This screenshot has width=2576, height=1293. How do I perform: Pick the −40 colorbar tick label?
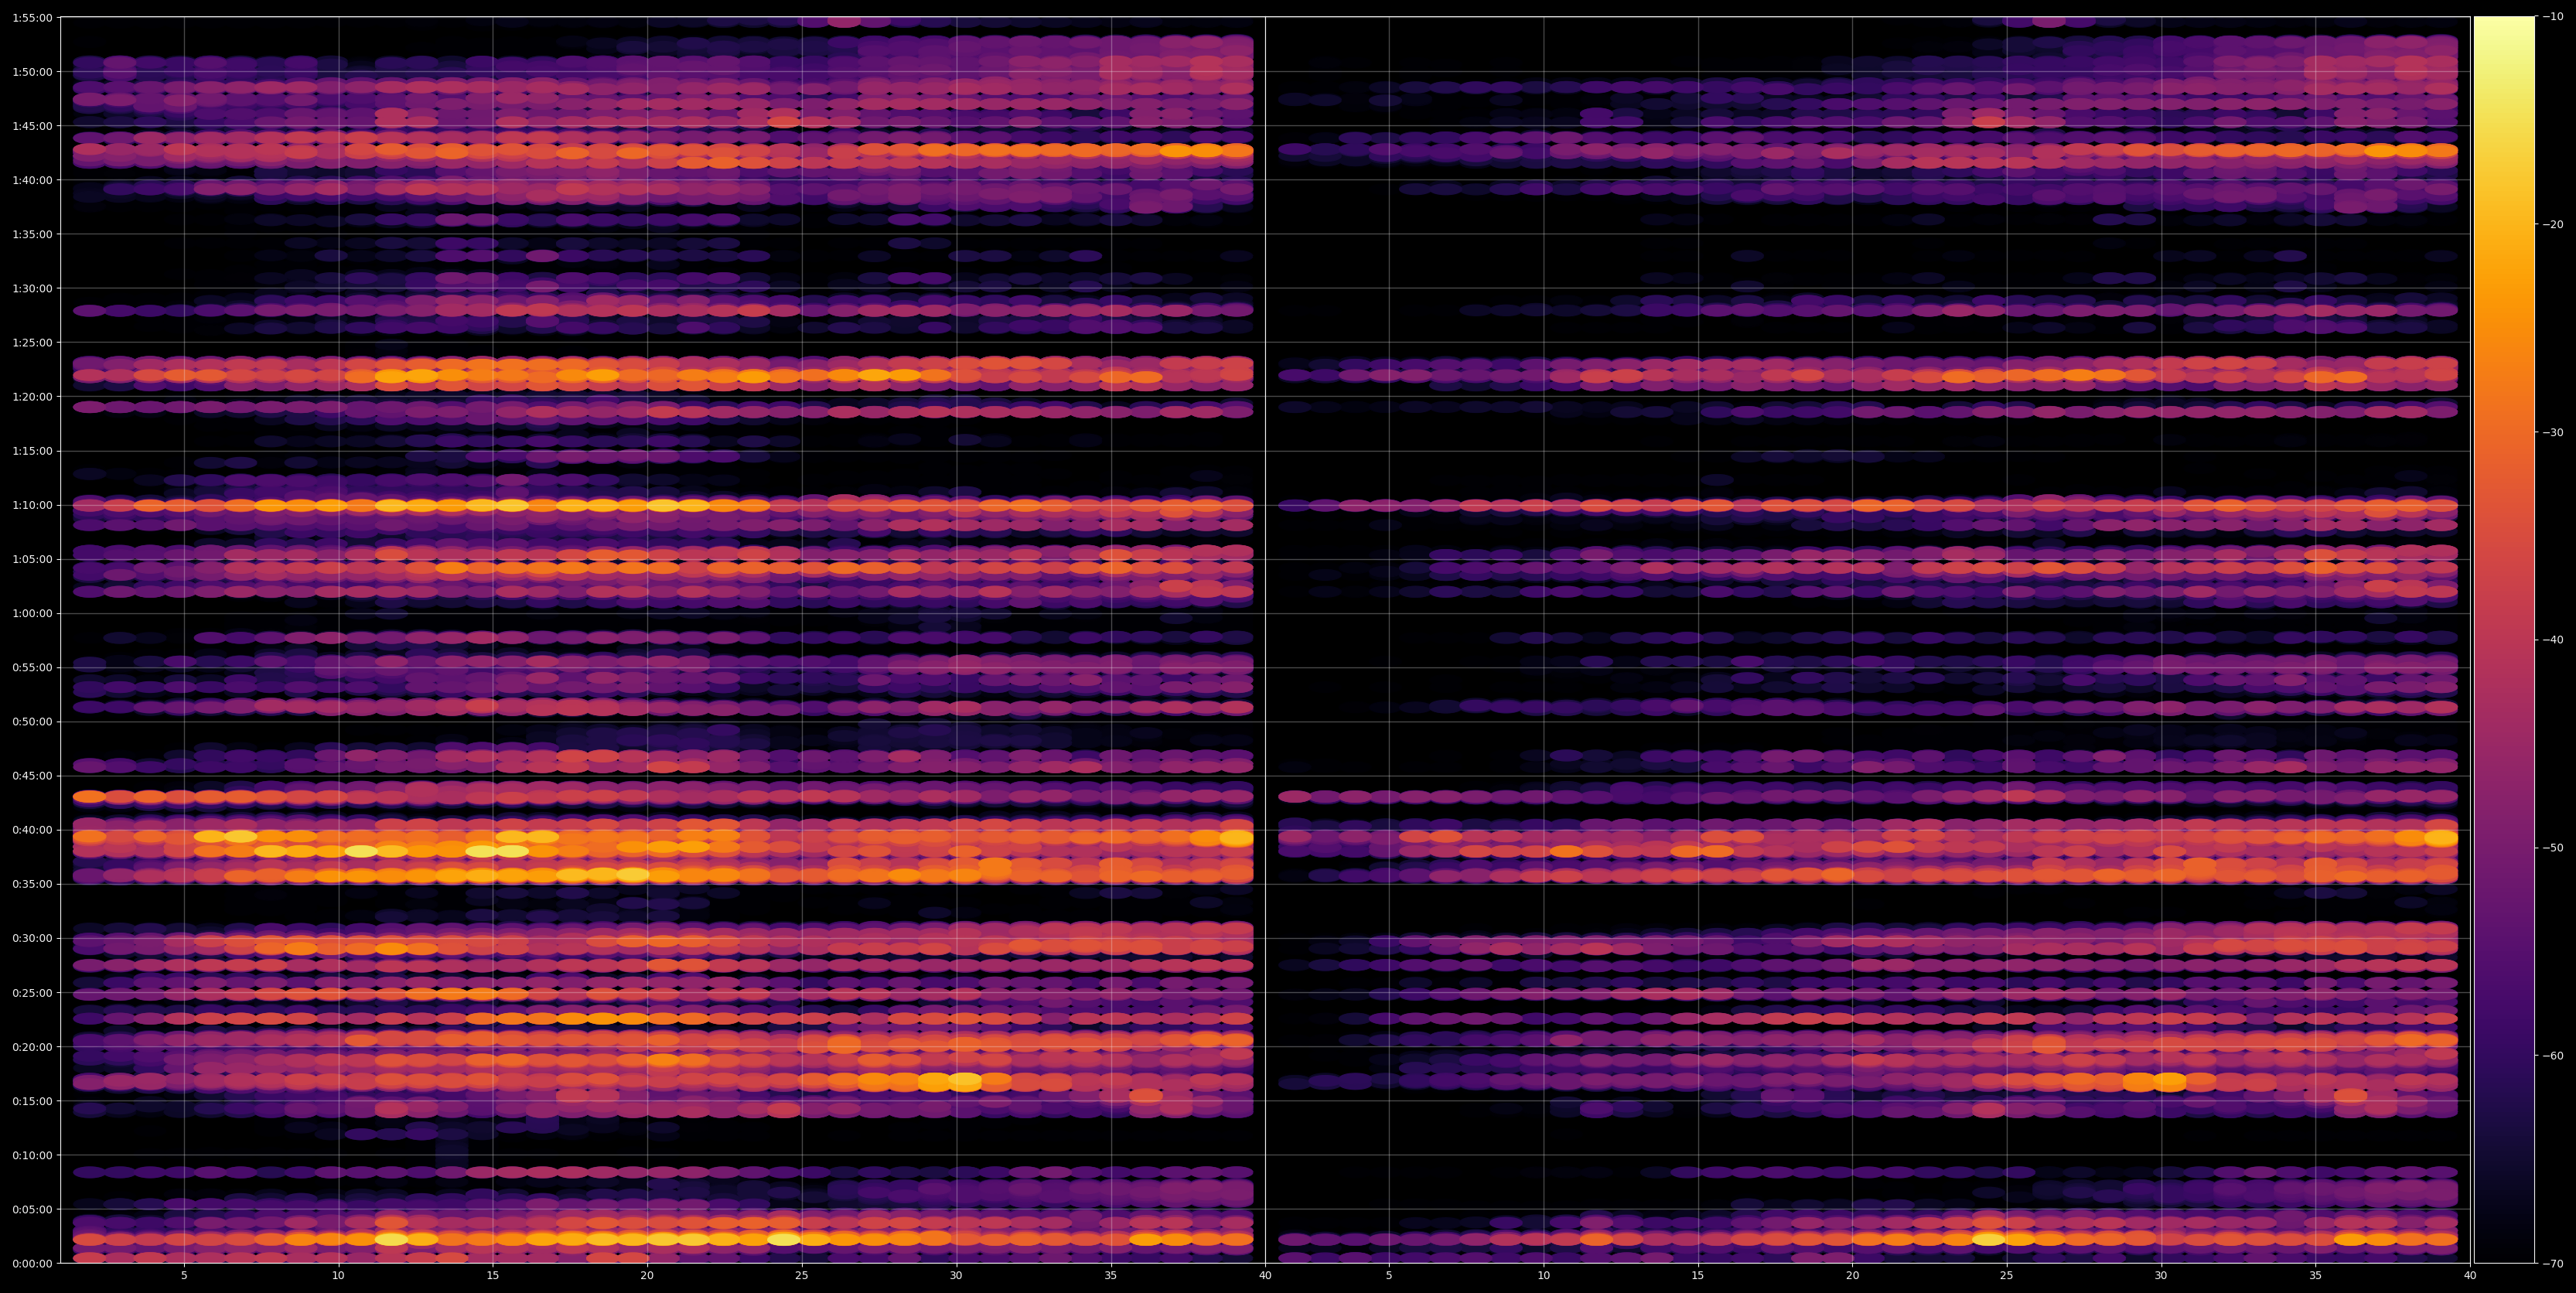point(2552,640)
